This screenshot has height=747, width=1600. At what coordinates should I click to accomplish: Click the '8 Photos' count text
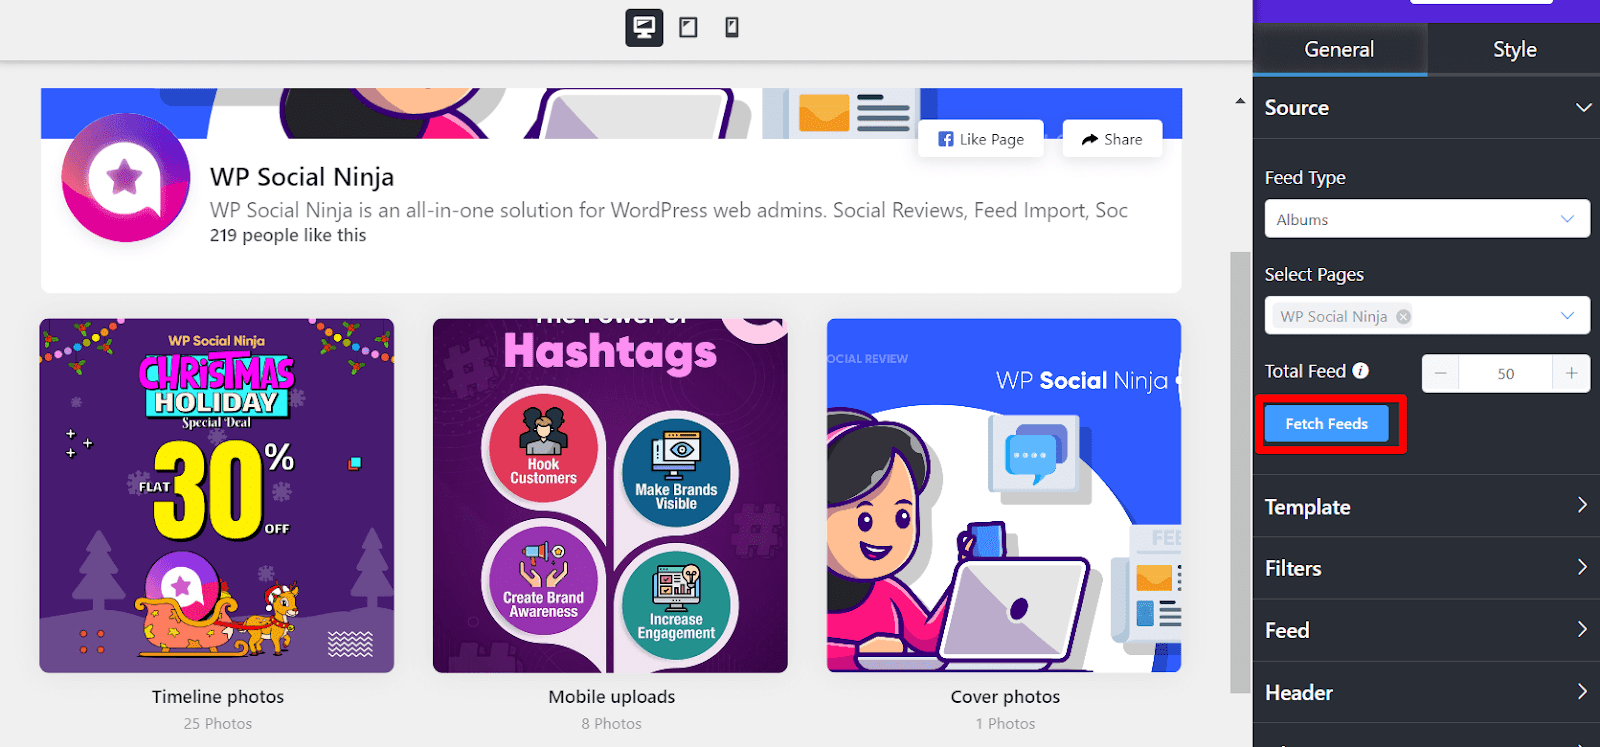[612, 724]
